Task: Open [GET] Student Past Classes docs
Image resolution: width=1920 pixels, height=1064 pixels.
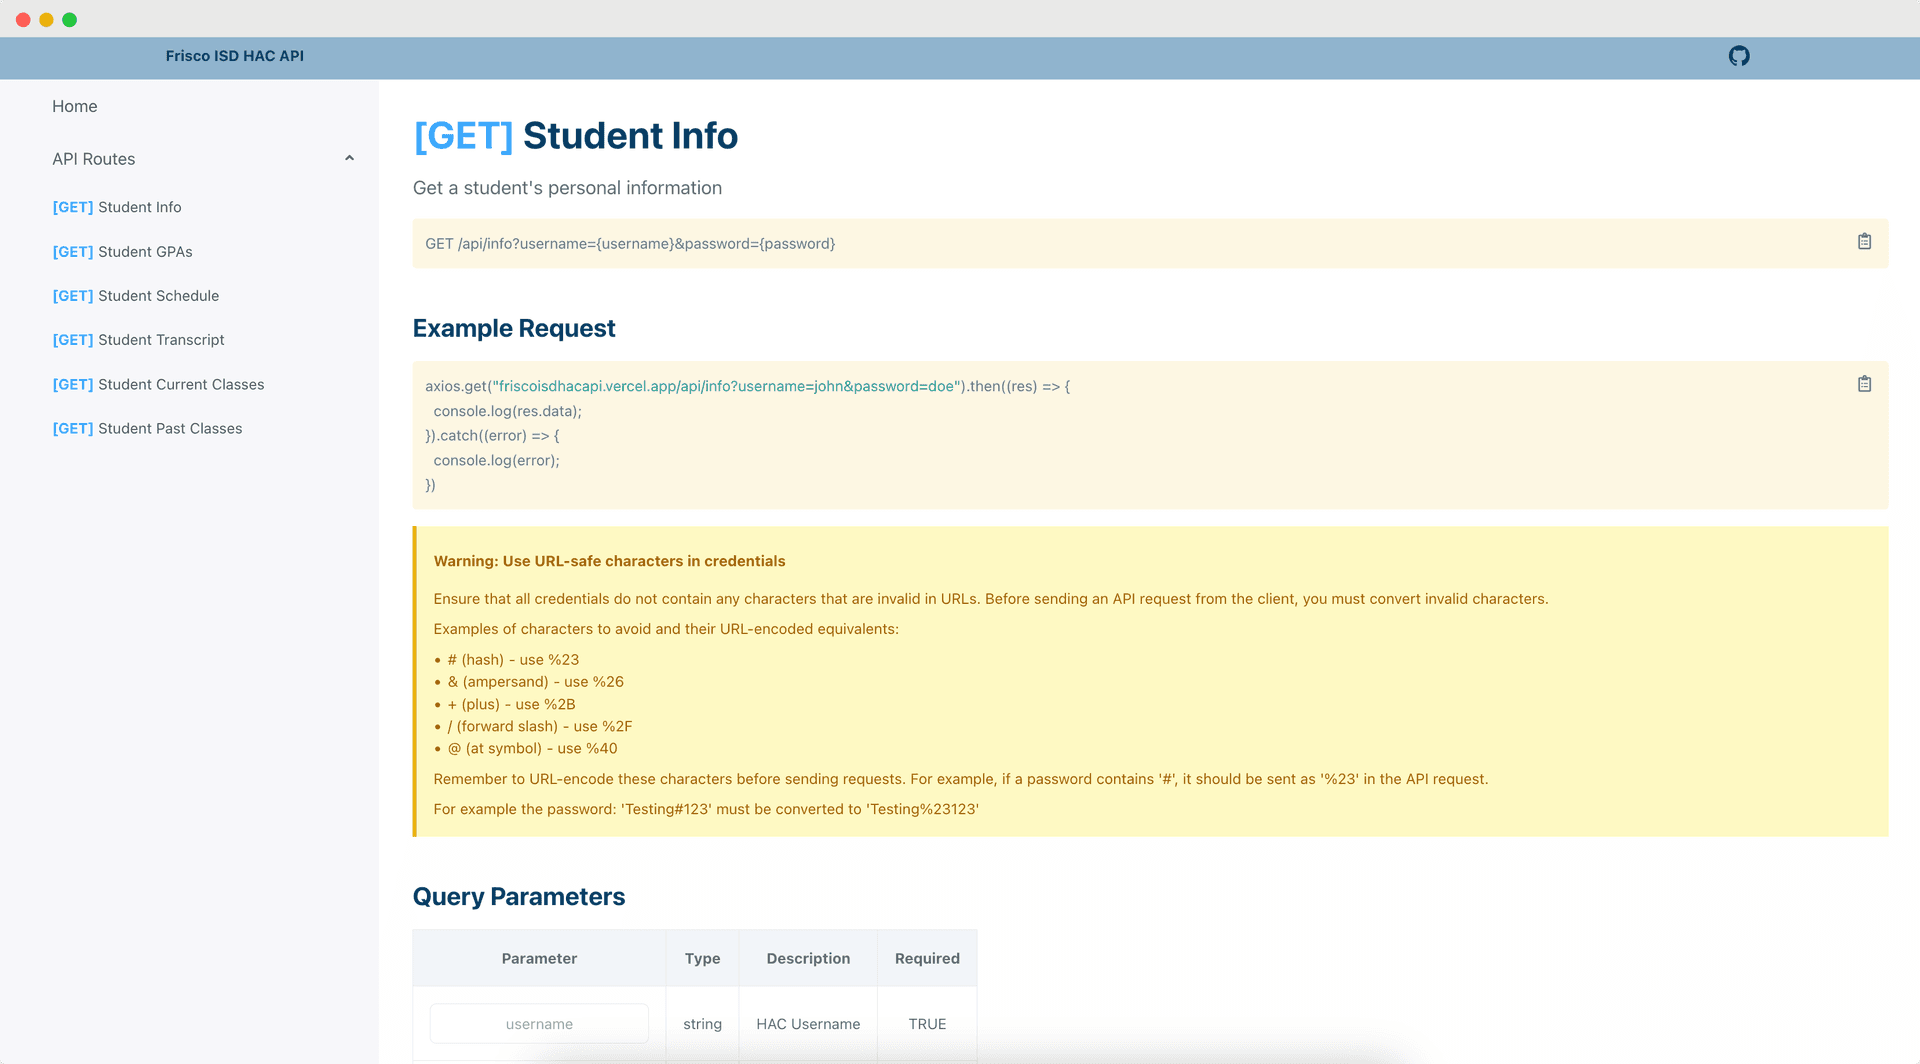Action: [x=147, y=428]
